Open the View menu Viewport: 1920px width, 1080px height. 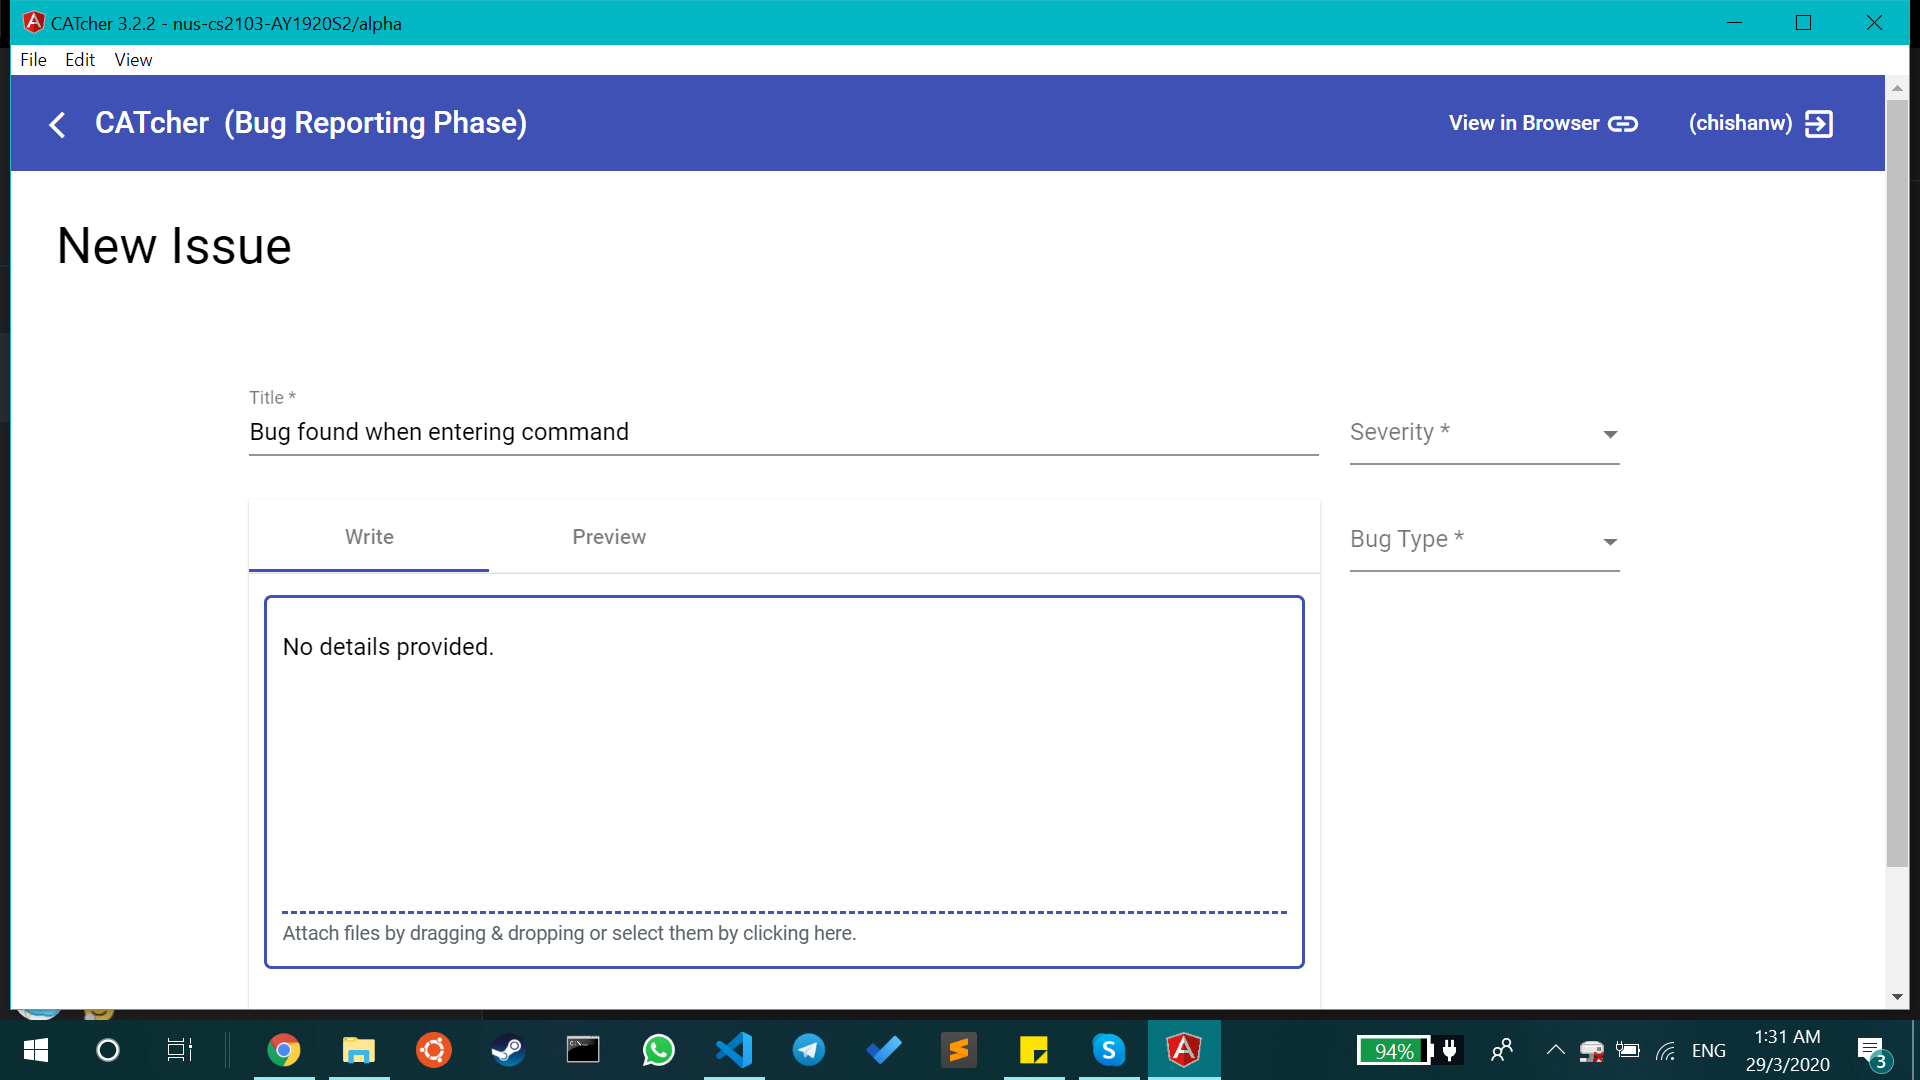pos(133,60)
